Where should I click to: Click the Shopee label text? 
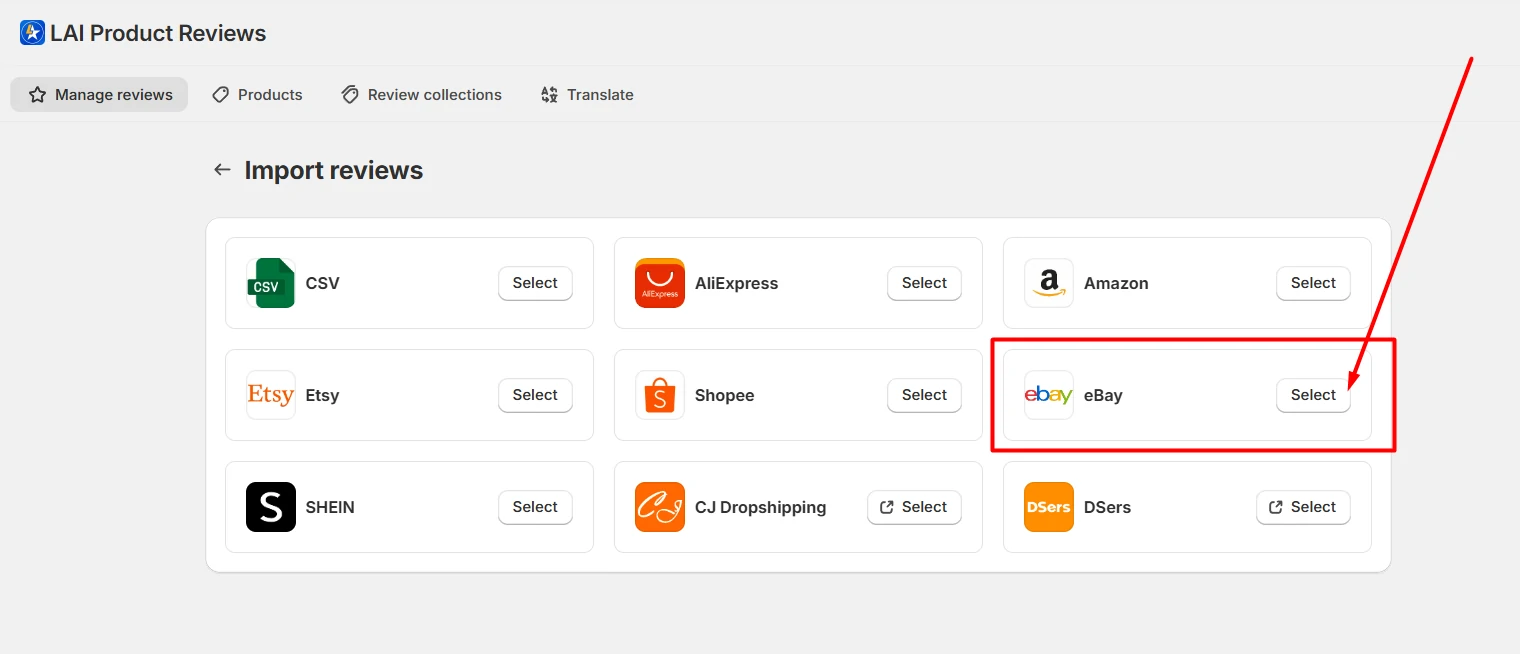click(725, 395)
